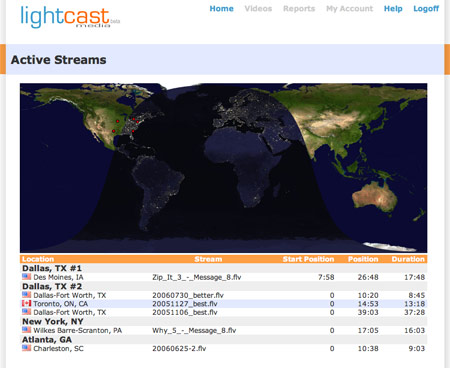Click Logoff in the top navigation

point(426,9)
